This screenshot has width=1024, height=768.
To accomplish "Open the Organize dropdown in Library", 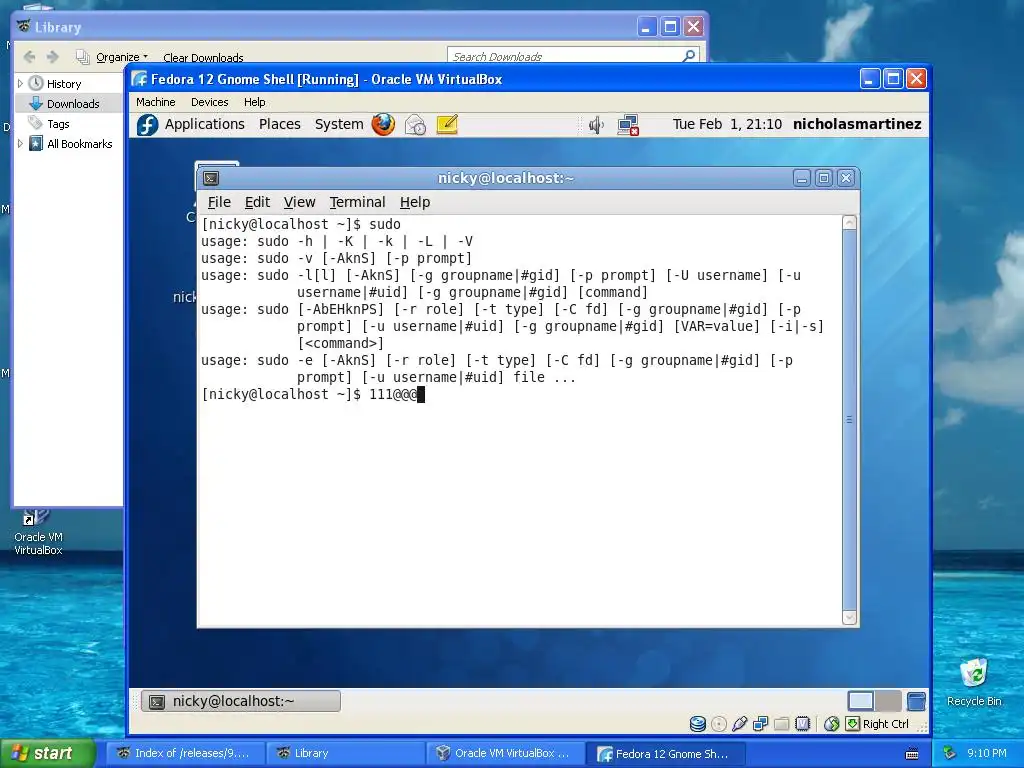I will (121, 57).
